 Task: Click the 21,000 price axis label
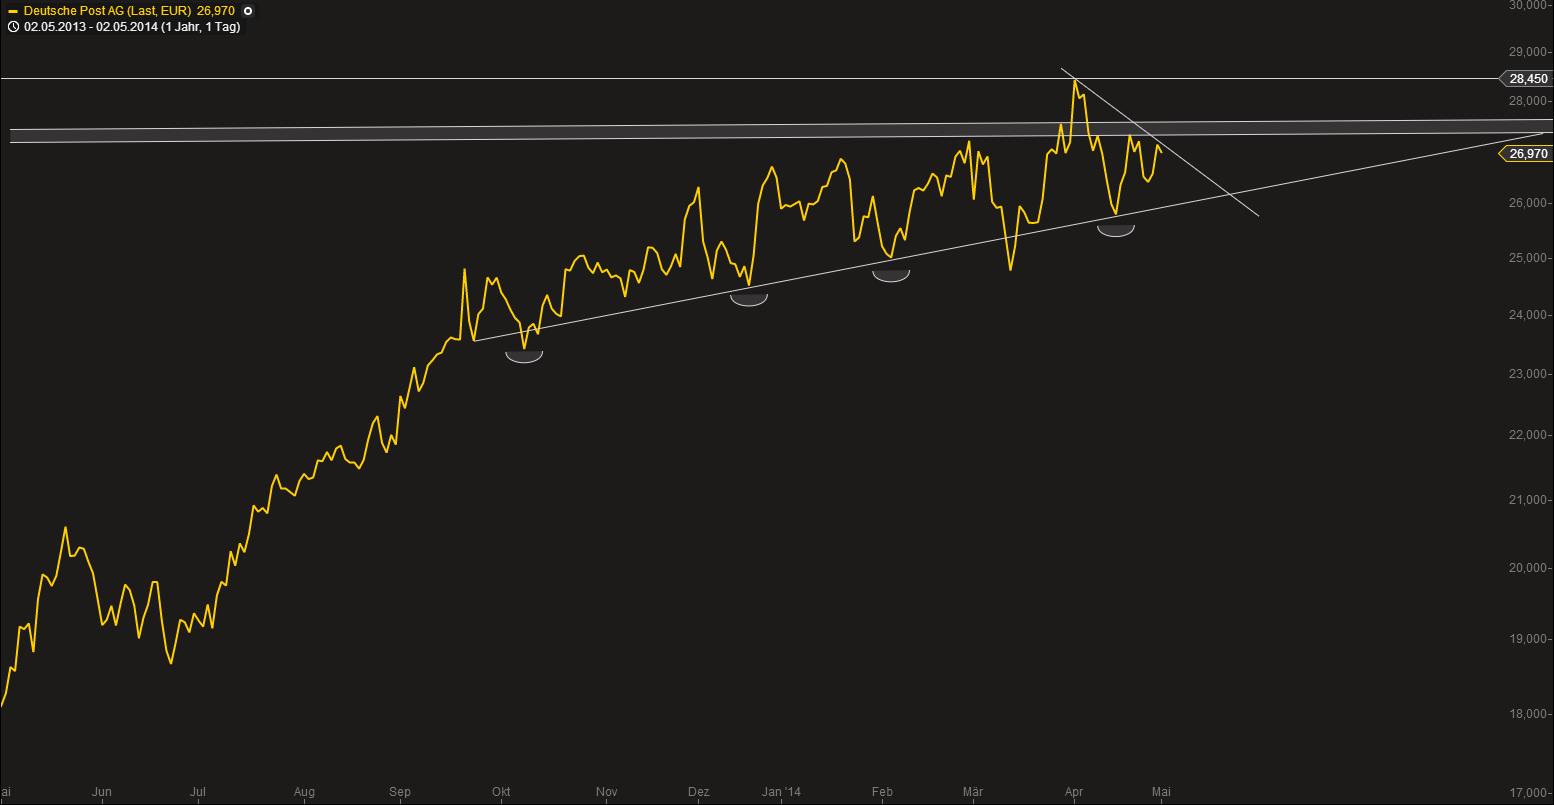pos(1528,500)
